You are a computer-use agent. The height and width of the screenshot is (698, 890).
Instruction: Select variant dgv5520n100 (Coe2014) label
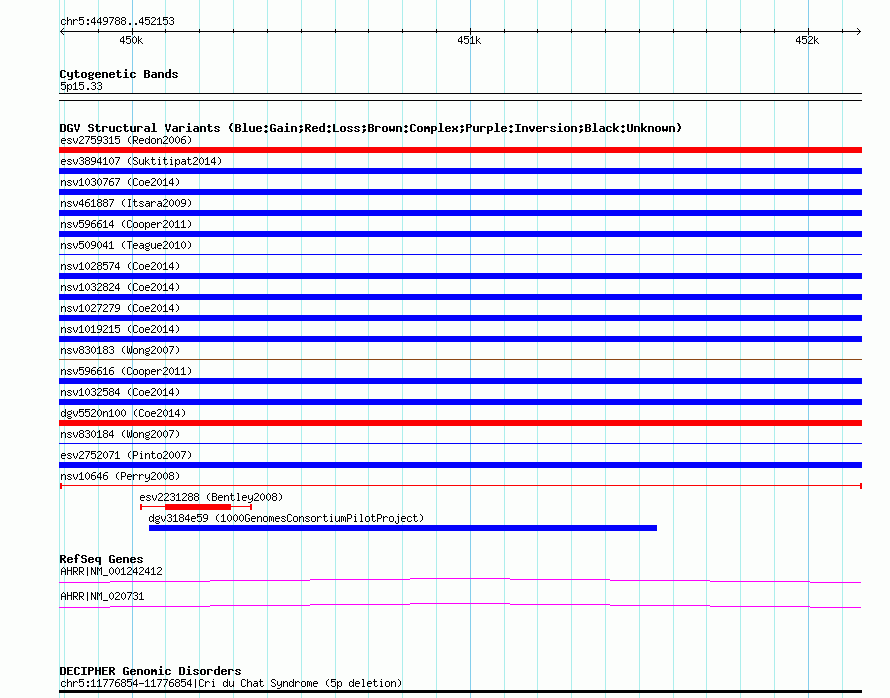coord(123,413)
